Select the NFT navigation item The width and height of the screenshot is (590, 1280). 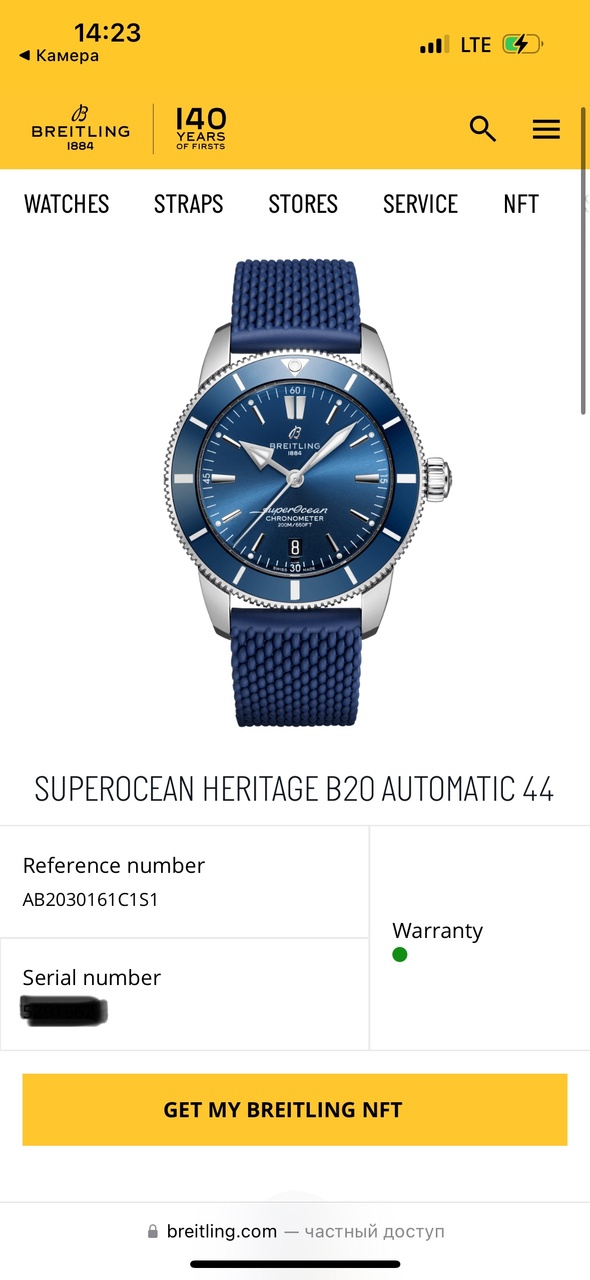521,204
